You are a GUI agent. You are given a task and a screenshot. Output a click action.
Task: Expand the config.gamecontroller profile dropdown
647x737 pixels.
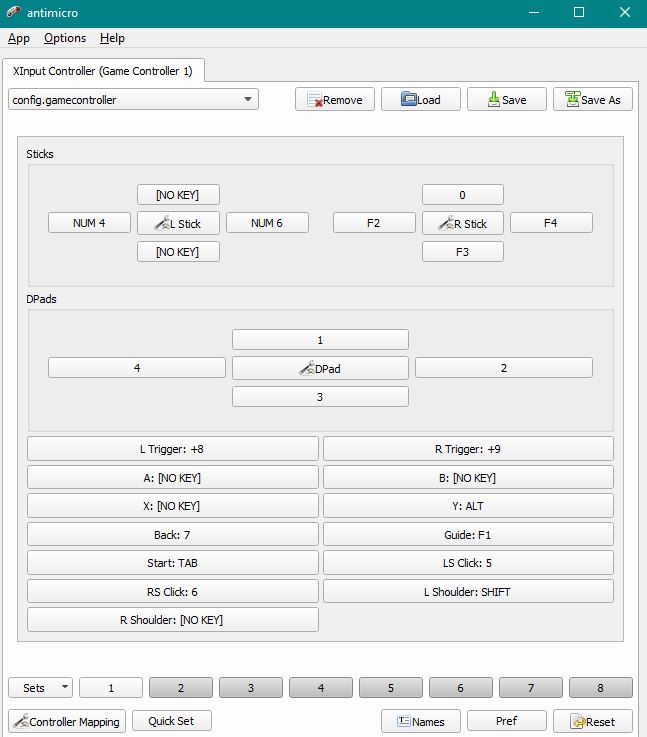tap(133, 100)
